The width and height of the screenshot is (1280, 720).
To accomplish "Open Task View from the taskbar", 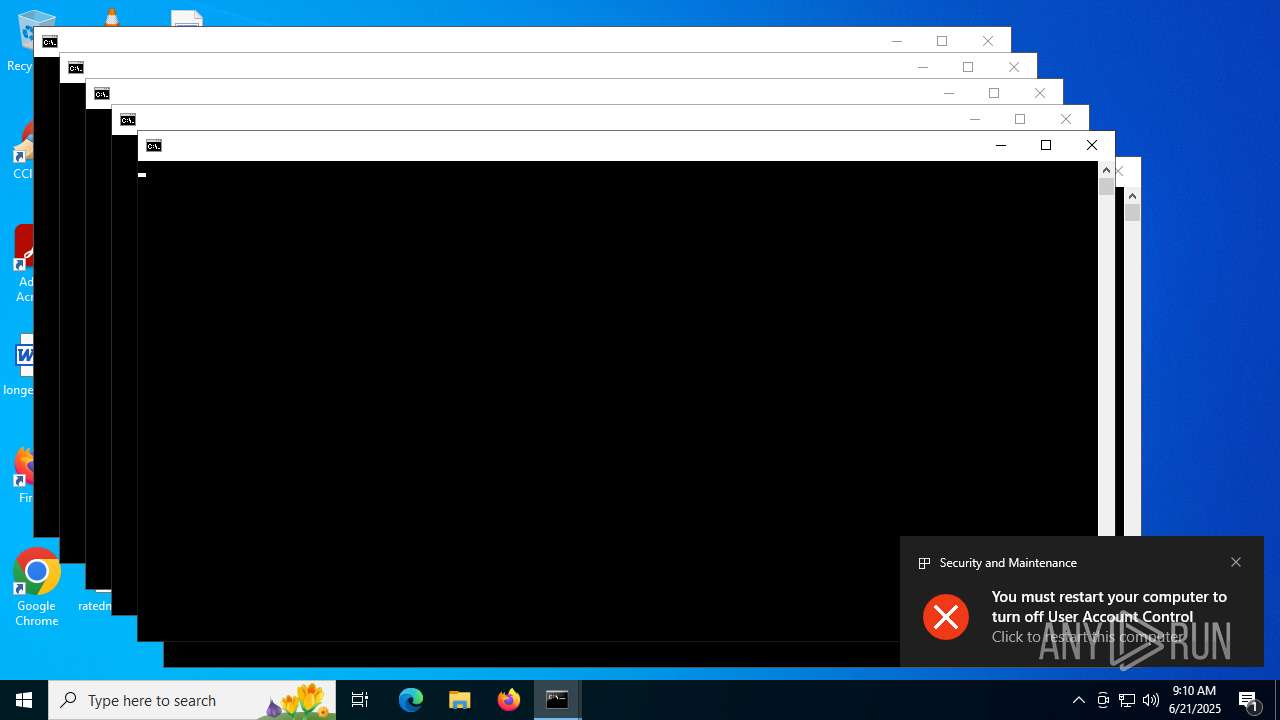I will coord(360,700).
